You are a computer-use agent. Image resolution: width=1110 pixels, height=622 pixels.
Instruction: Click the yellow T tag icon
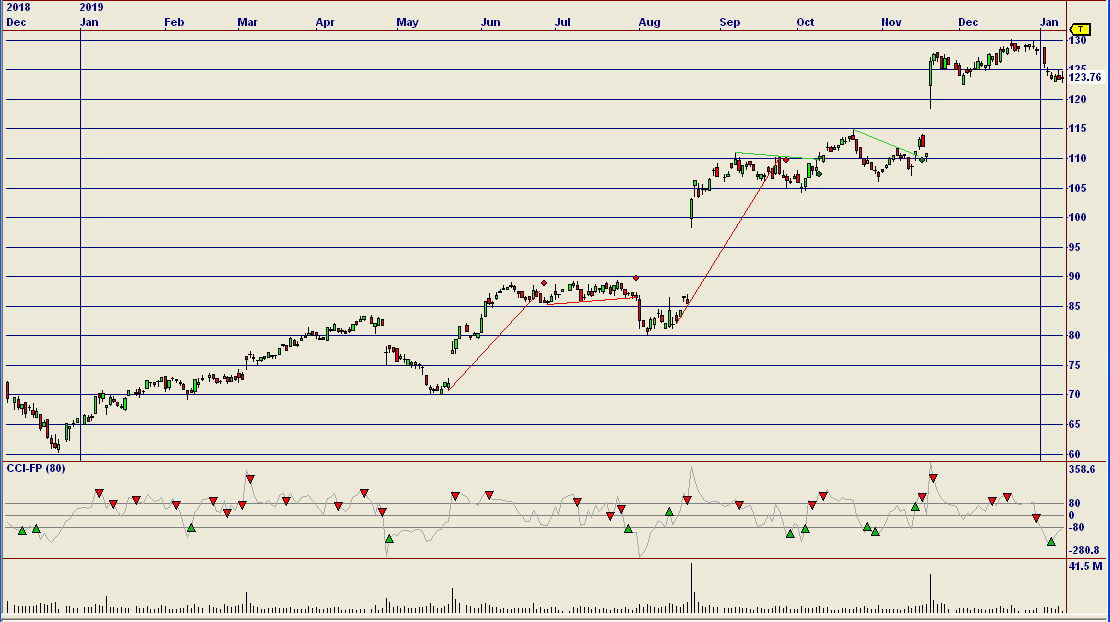tap(1080, 29)
